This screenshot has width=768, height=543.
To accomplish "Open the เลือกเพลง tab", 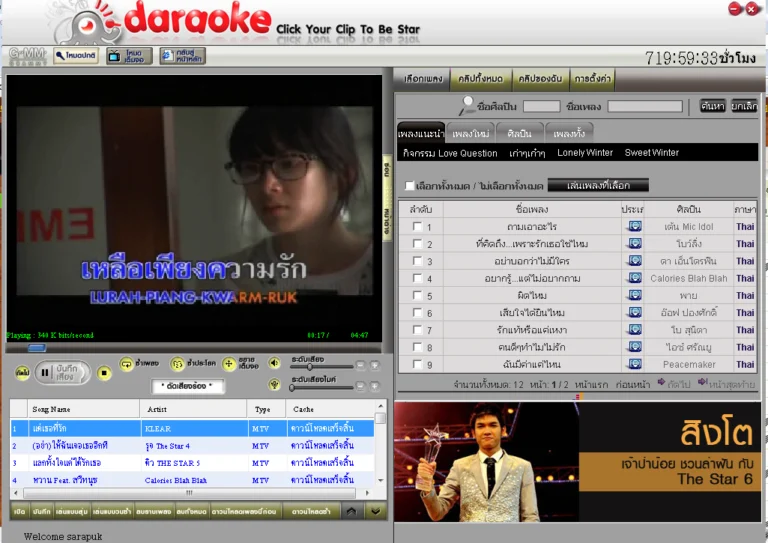I will (423, 79).
